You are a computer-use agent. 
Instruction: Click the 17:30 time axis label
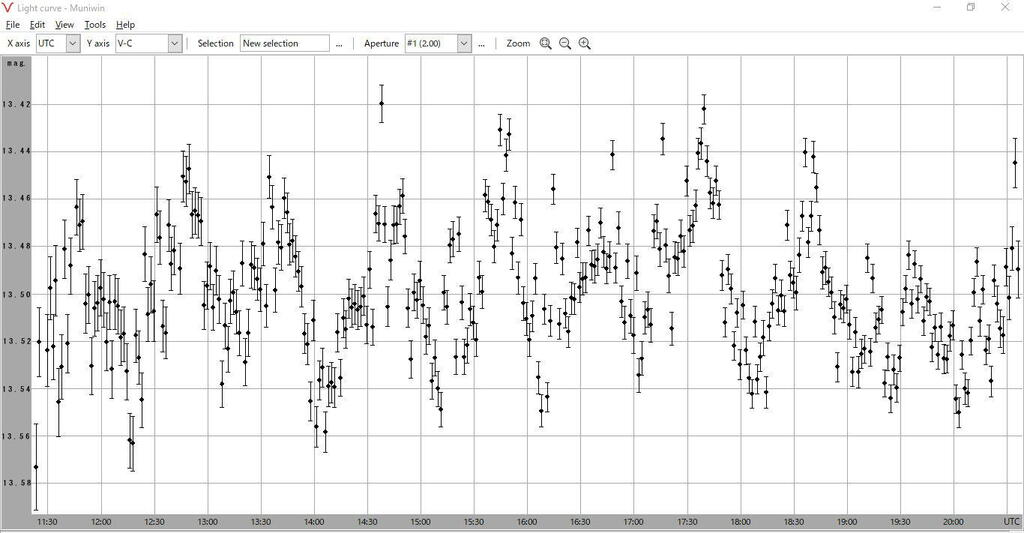coord(687,521)
